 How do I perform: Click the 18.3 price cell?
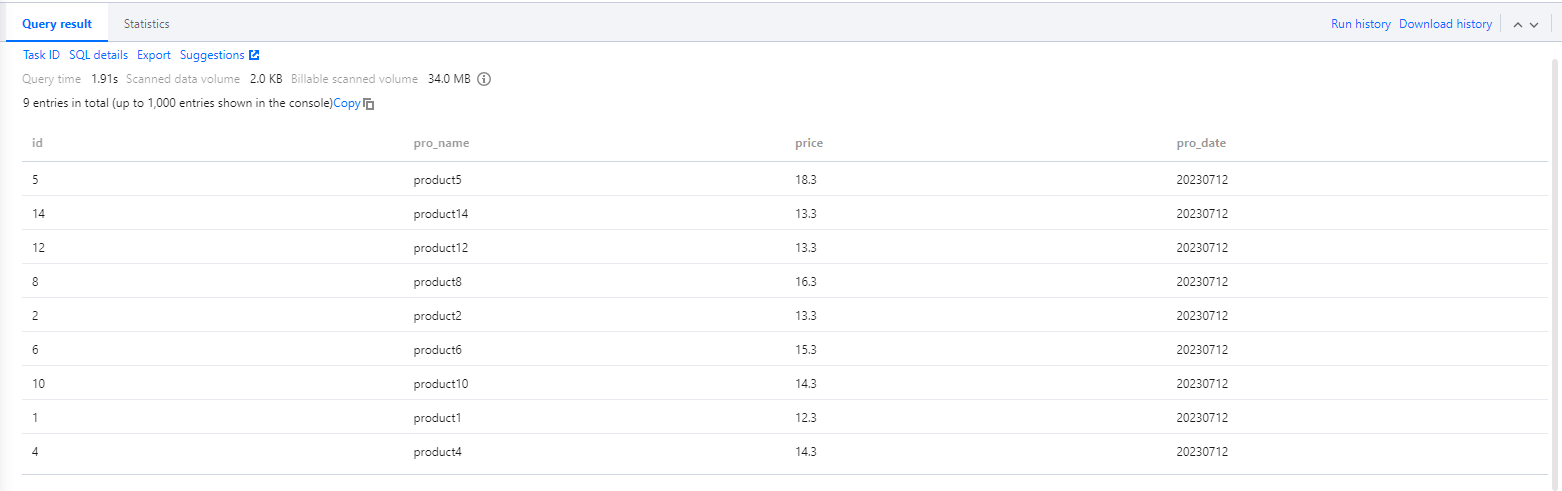coord(806,180)
